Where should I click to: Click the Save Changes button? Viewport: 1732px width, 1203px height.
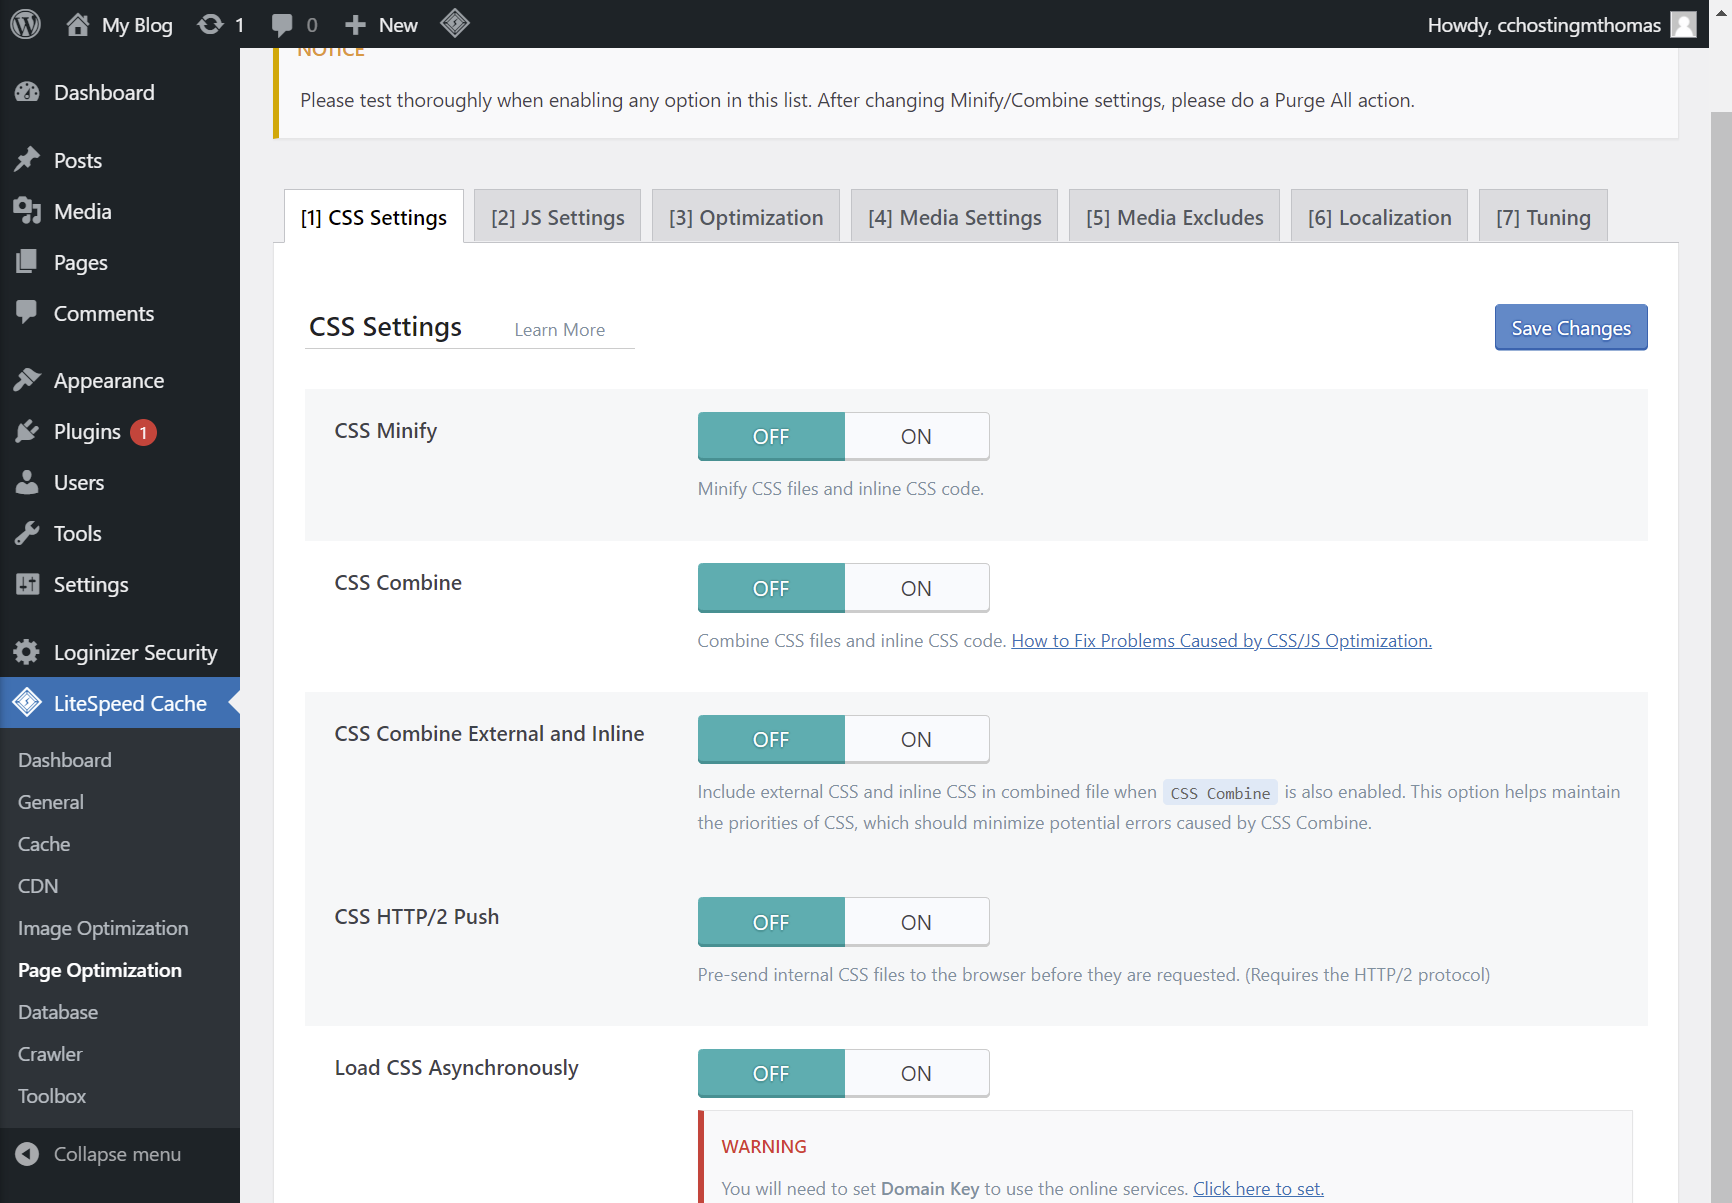pos(1570,328)
